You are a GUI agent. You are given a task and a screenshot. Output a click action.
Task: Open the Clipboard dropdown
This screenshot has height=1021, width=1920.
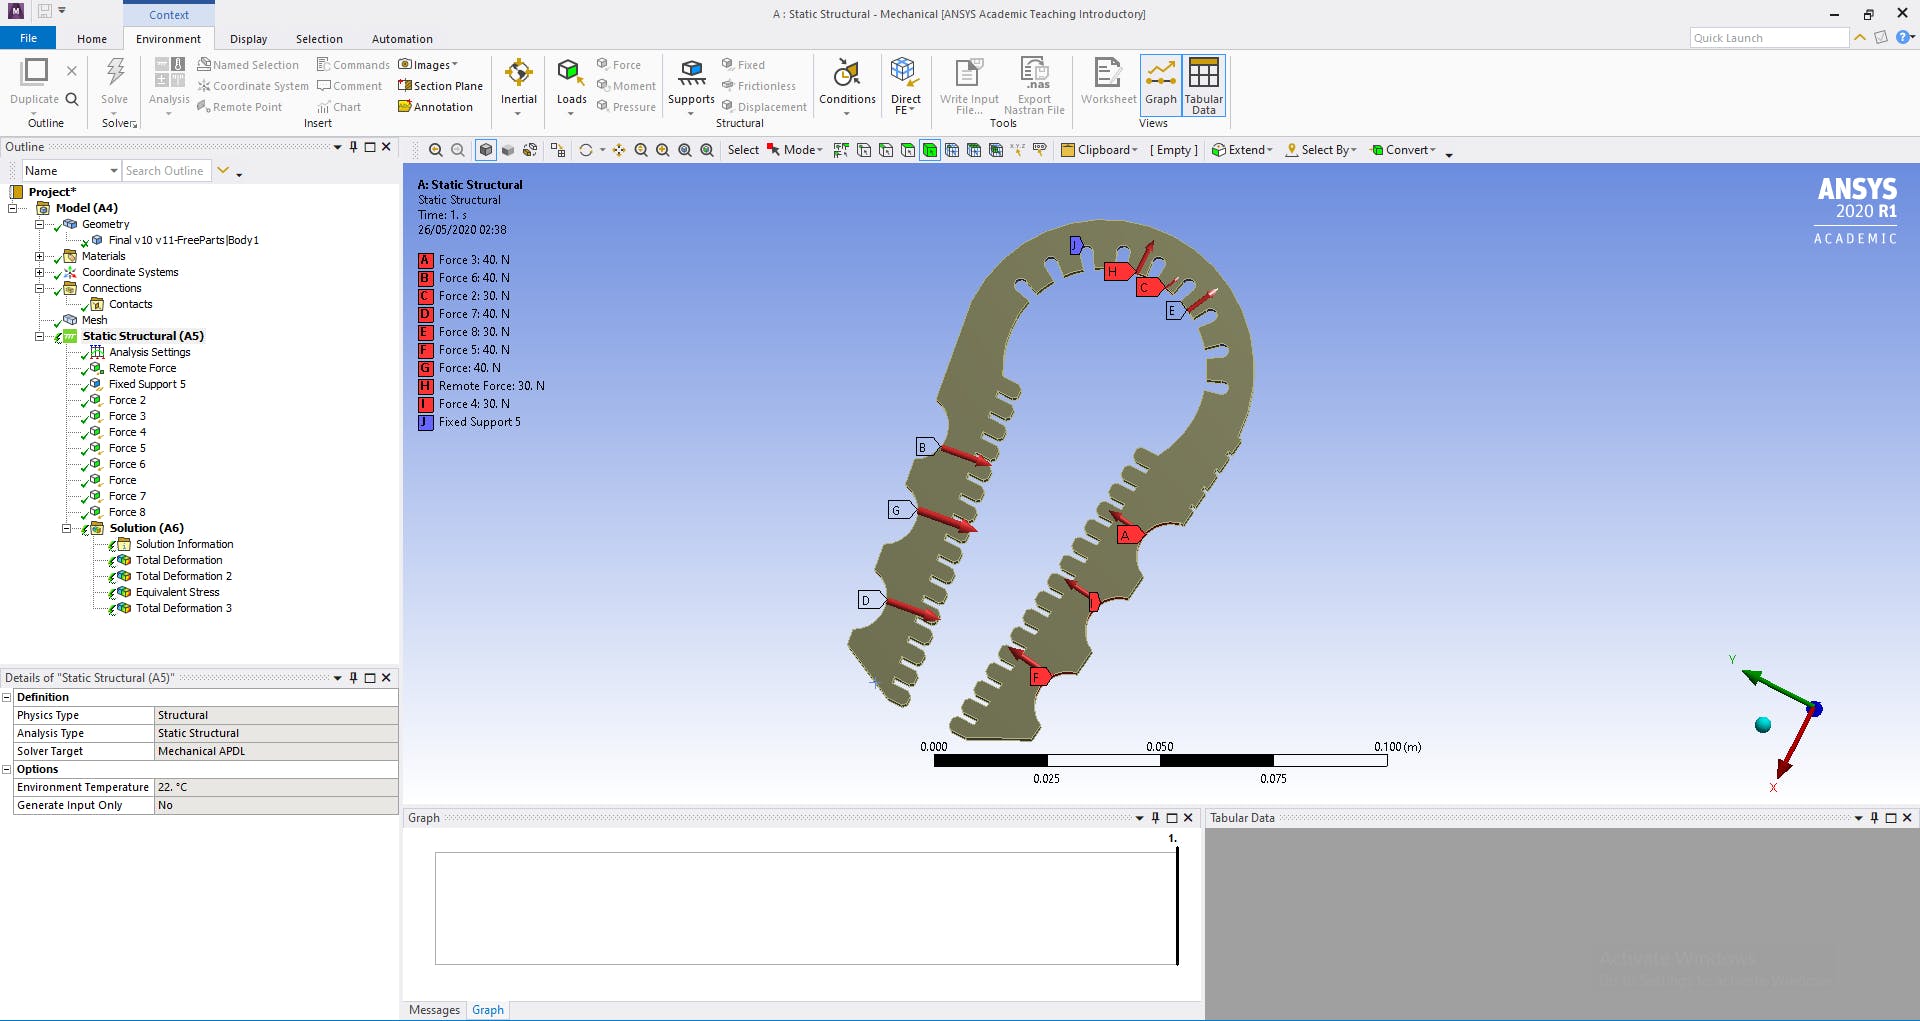(x=1099, y=150)
